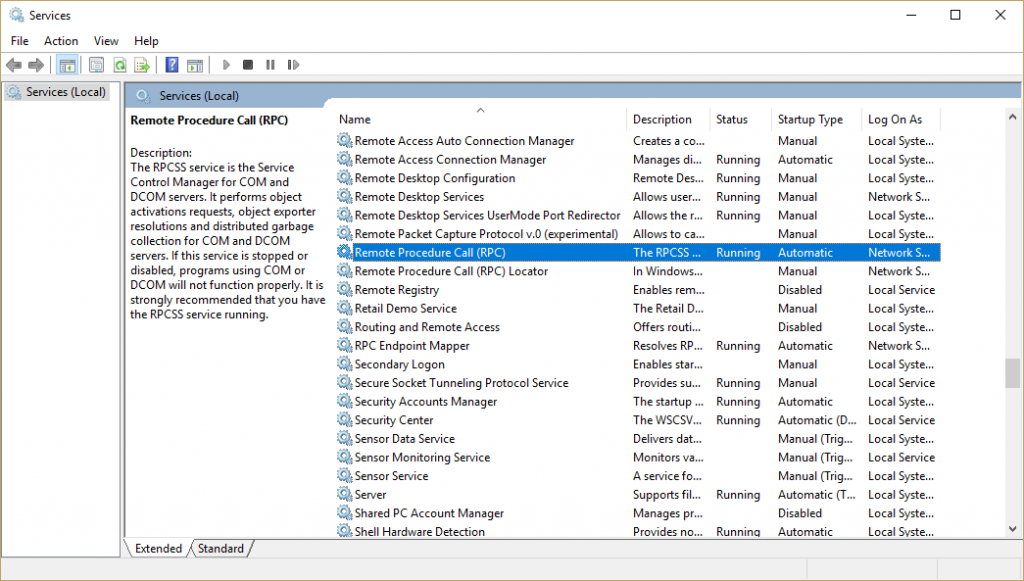The width and height of the screenshot is (1024, 581).
Task: Click Running status of RPC Endpoint Mapper
Action: click(738, 346)
